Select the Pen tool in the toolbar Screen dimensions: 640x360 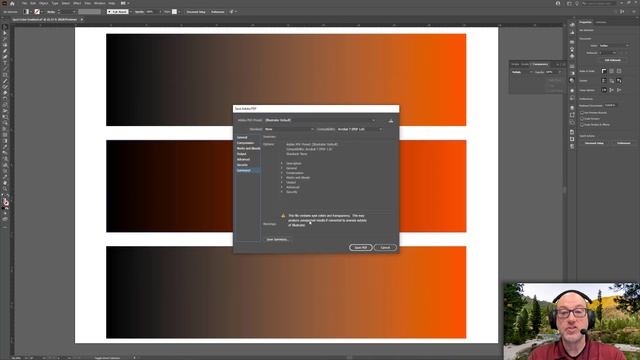pyautogui.click(x=5, y=51)
